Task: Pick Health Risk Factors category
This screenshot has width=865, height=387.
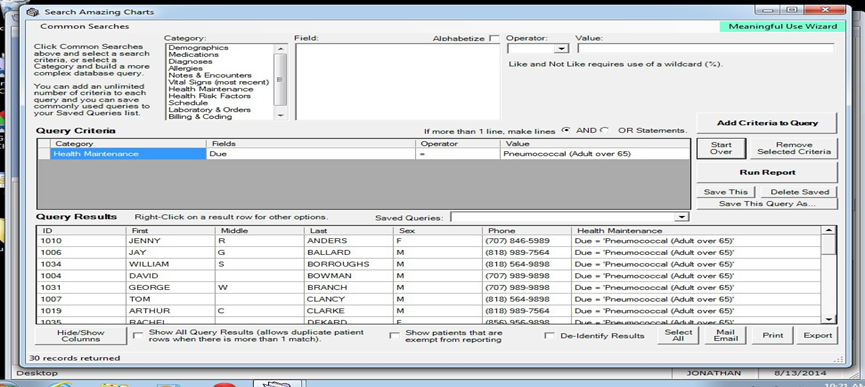Action: point(210,96)
